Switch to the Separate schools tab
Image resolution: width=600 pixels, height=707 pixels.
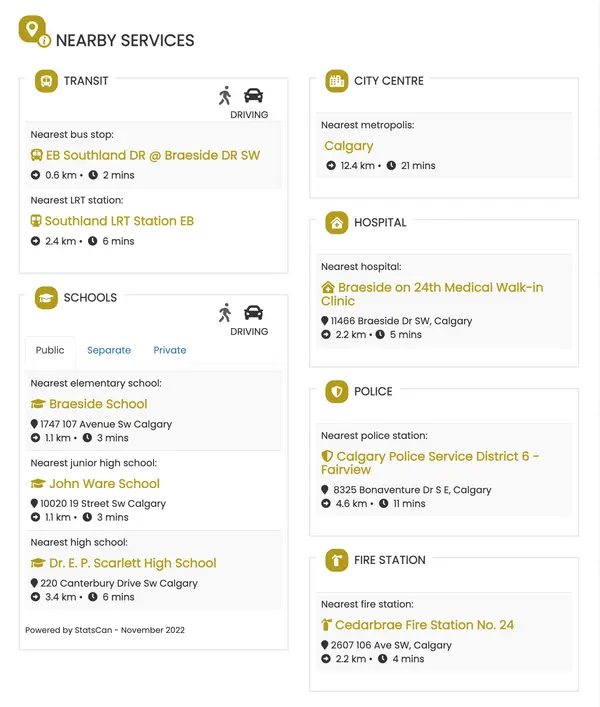coord(109,350)
